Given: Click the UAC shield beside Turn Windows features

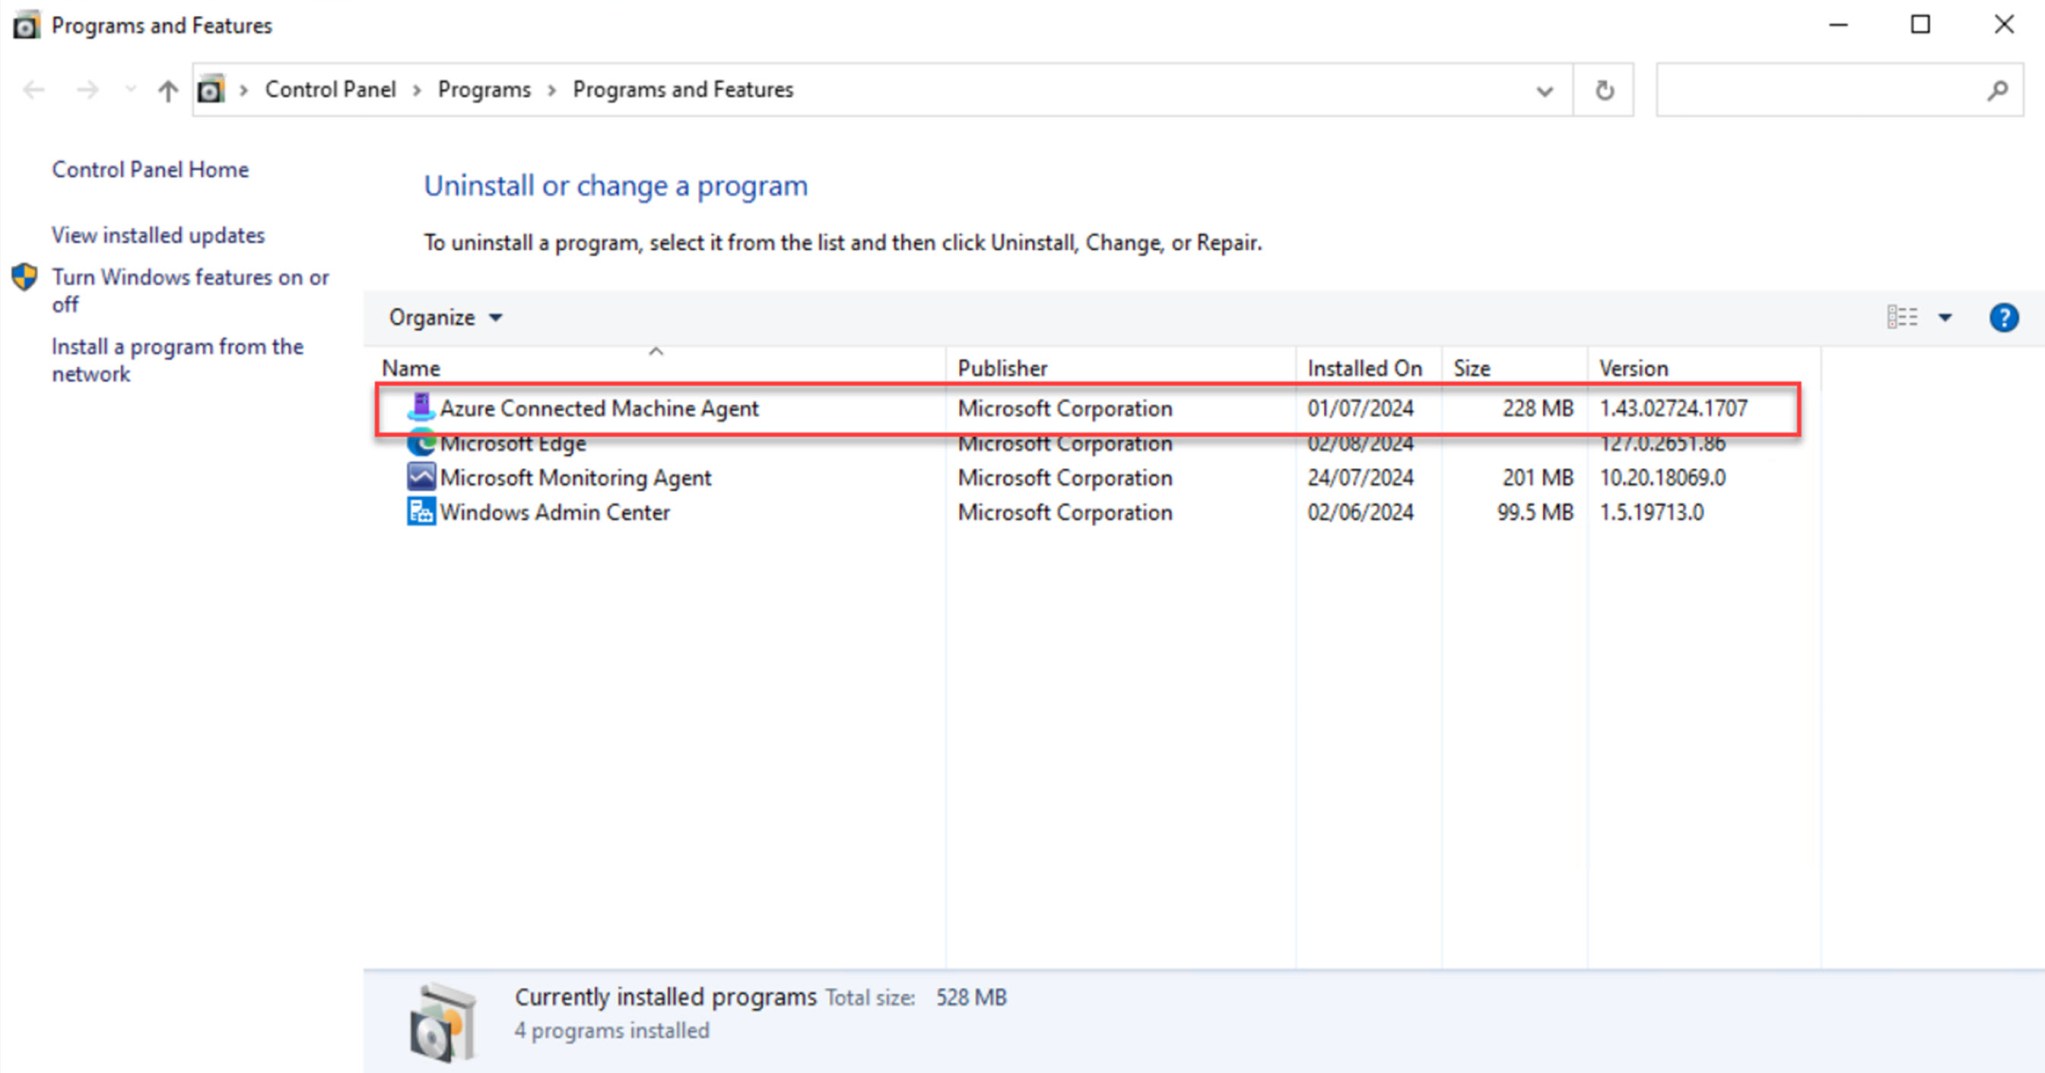Looking at the screenshot, I should coord(24,277).
